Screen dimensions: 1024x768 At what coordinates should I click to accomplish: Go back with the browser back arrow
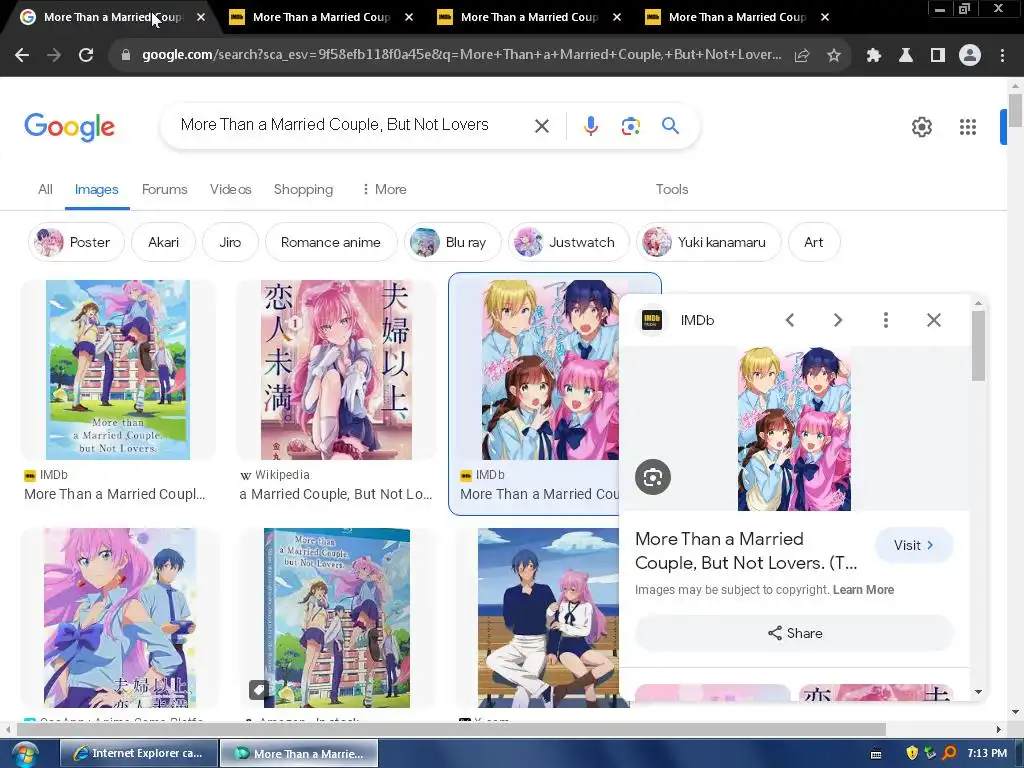click(22, 56)
